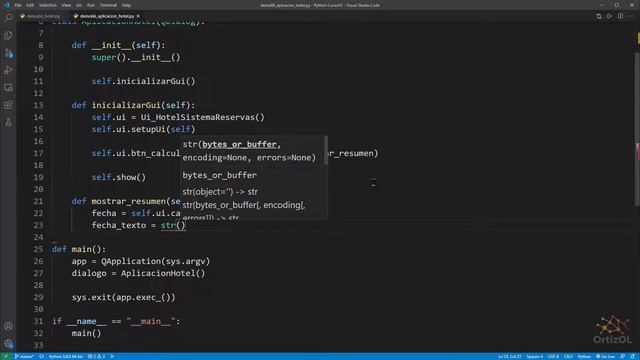The width and height of the screenshot is (640, 360).
Task: Open Source Control view icon
Action: 8,53
